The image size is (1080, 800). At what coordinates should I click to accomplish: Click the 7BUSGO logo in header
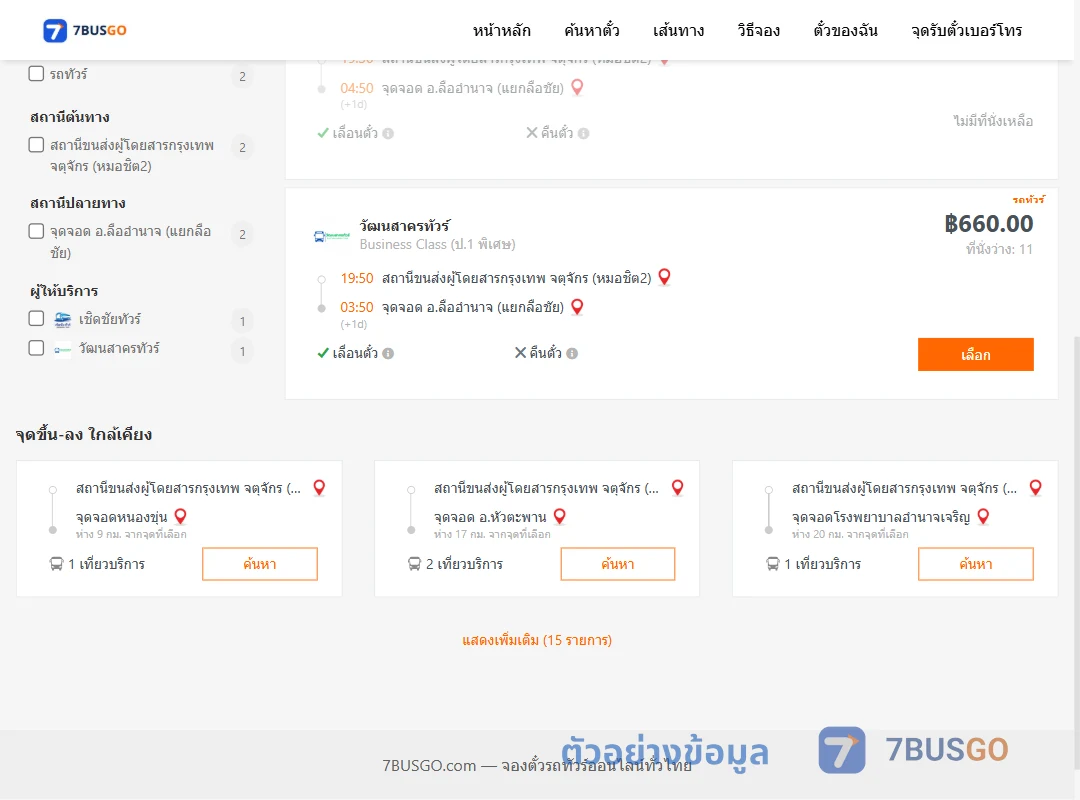85,30
